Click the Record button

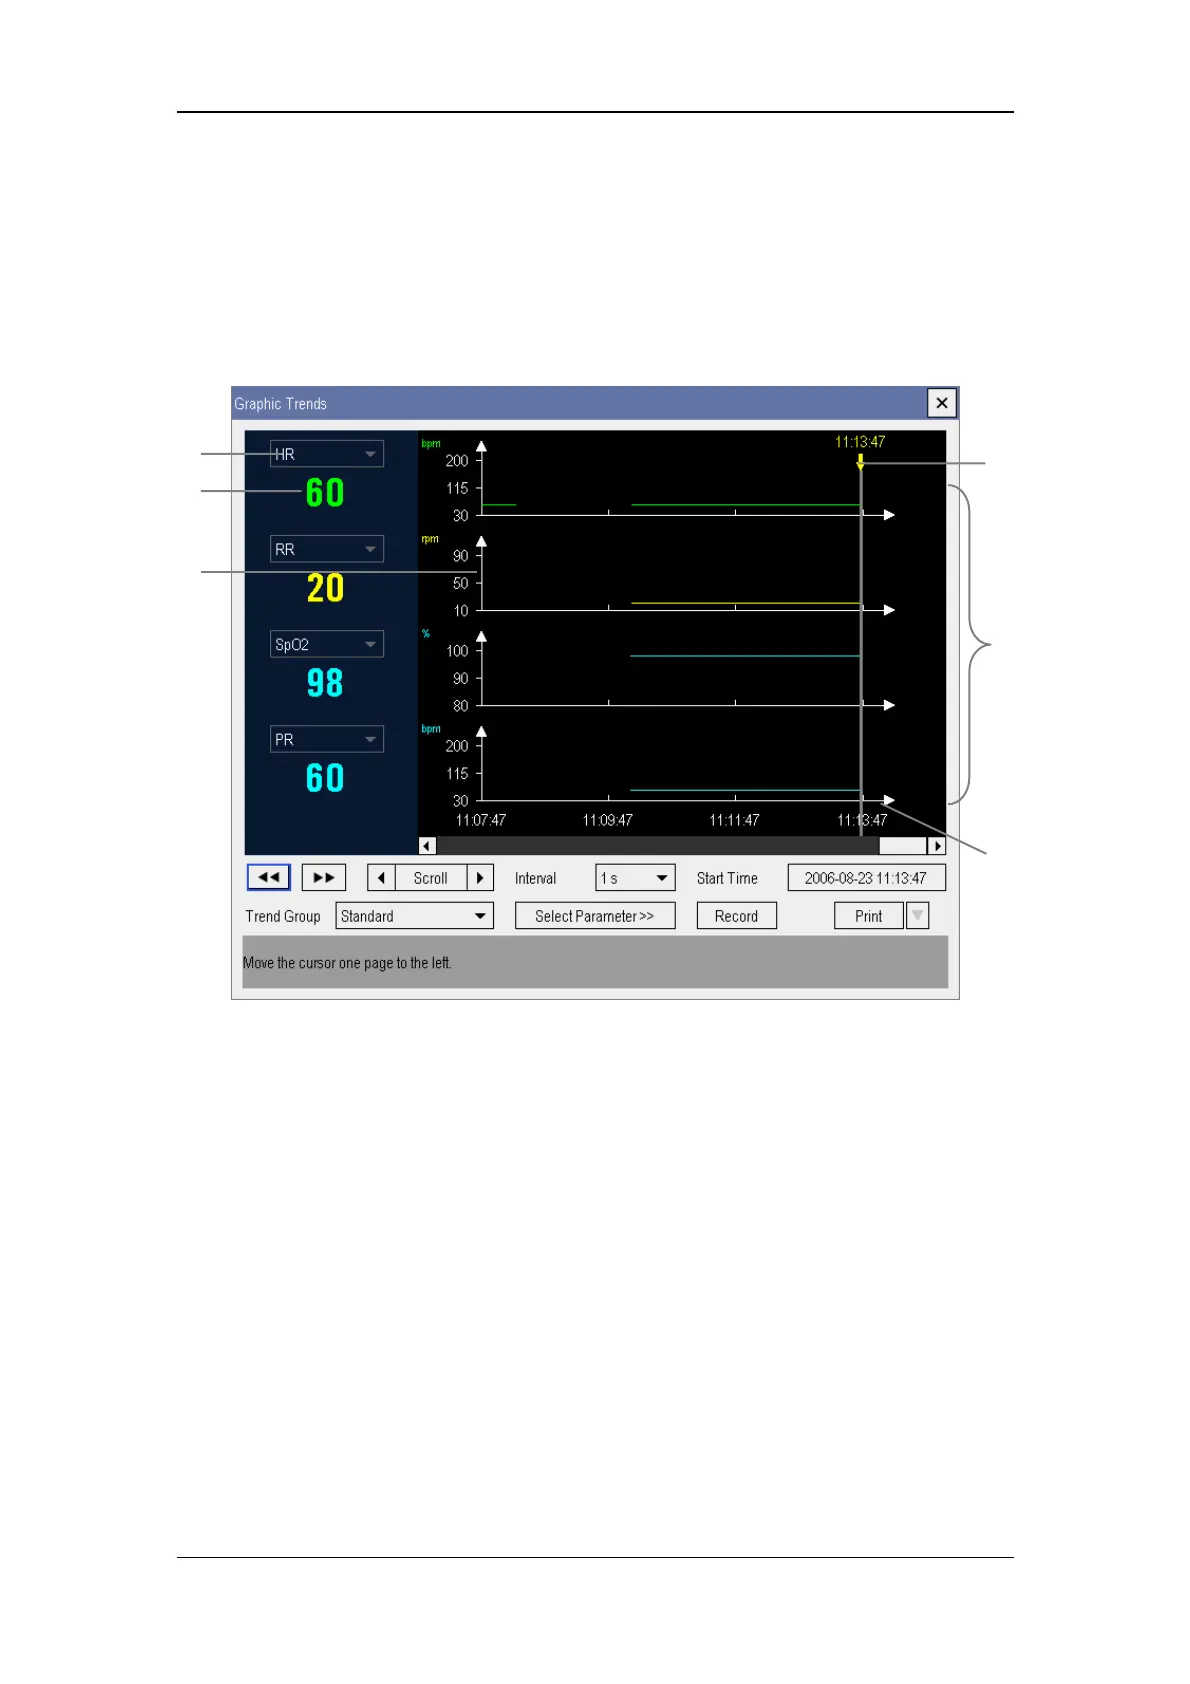coord(736,916)
